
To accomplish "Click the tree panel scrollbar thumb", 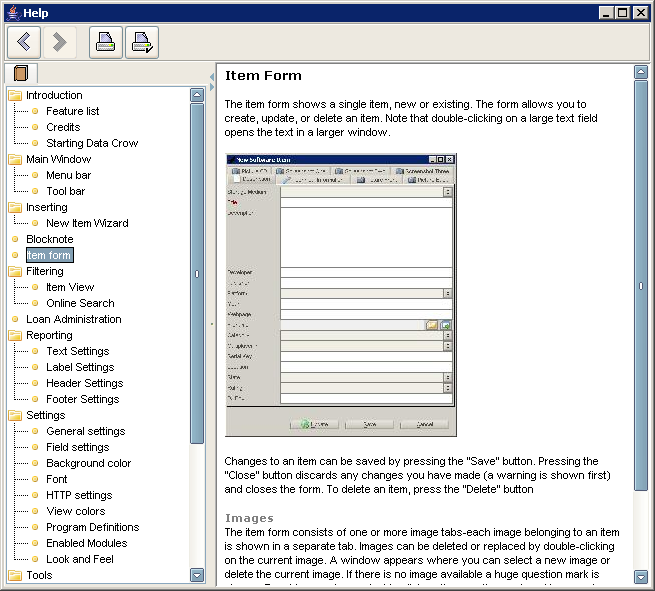I will [197, 274].
